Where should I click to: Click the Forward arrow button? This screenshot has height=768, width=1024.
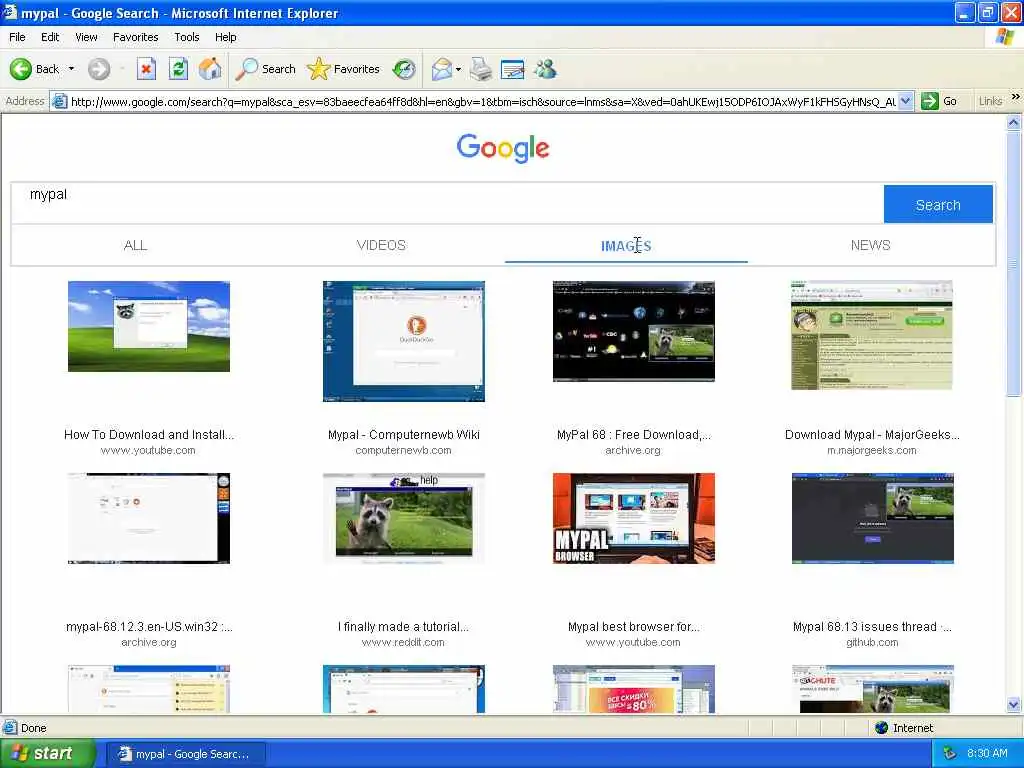click(x=99, y=69)
